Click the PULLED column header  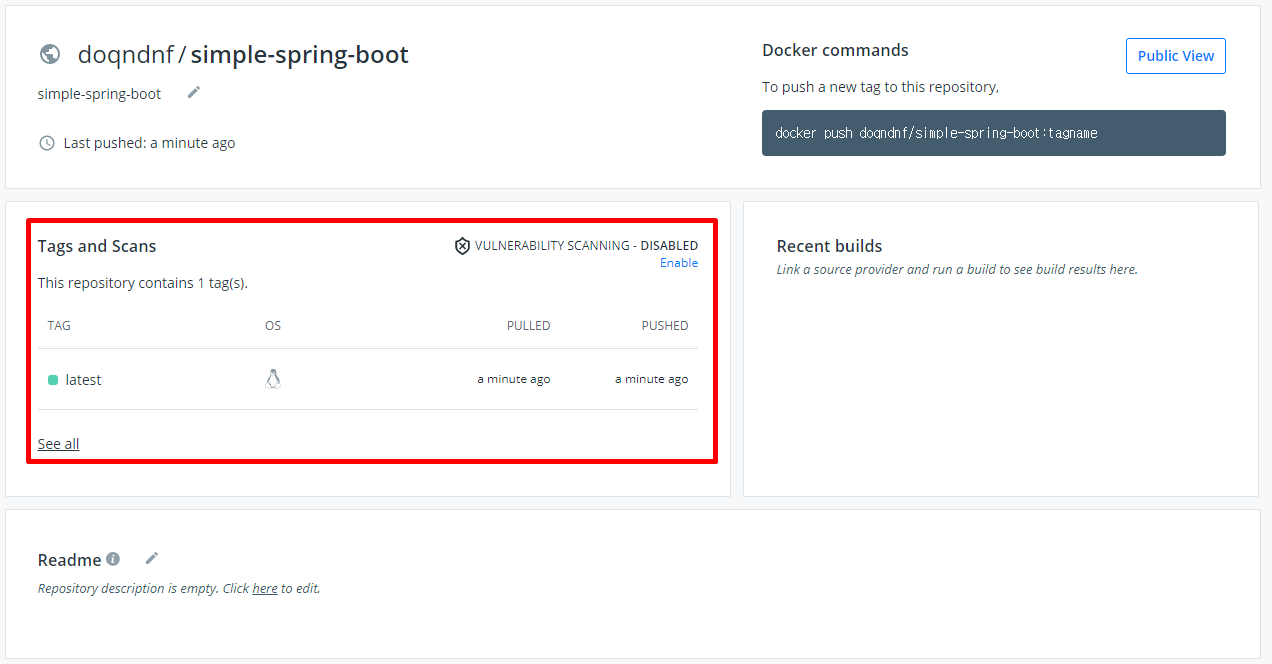(529, 326)
